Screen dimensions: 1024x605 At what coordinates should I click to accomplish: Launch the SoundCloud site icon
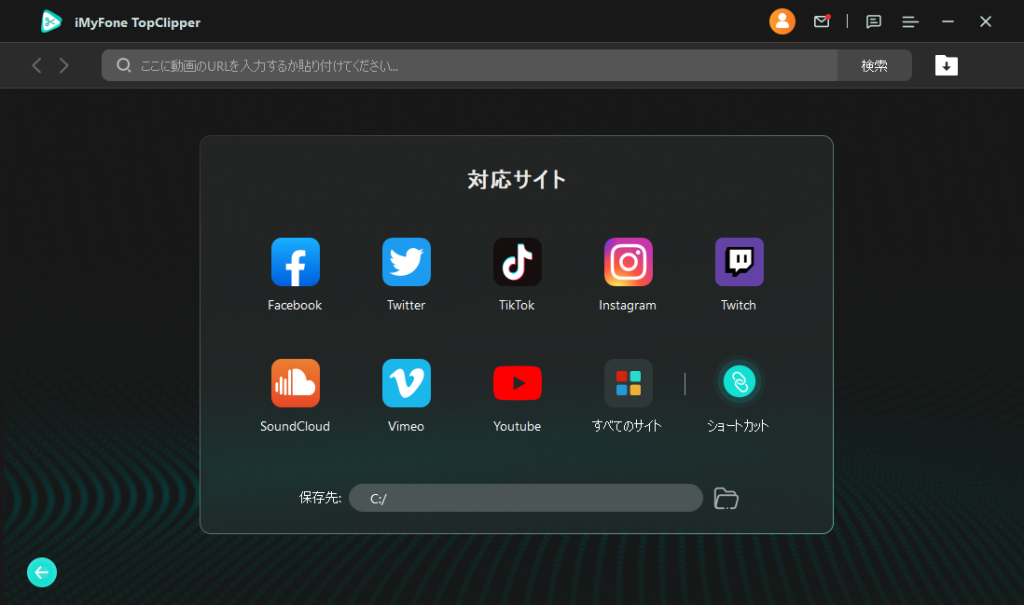[x=295, y=383]
